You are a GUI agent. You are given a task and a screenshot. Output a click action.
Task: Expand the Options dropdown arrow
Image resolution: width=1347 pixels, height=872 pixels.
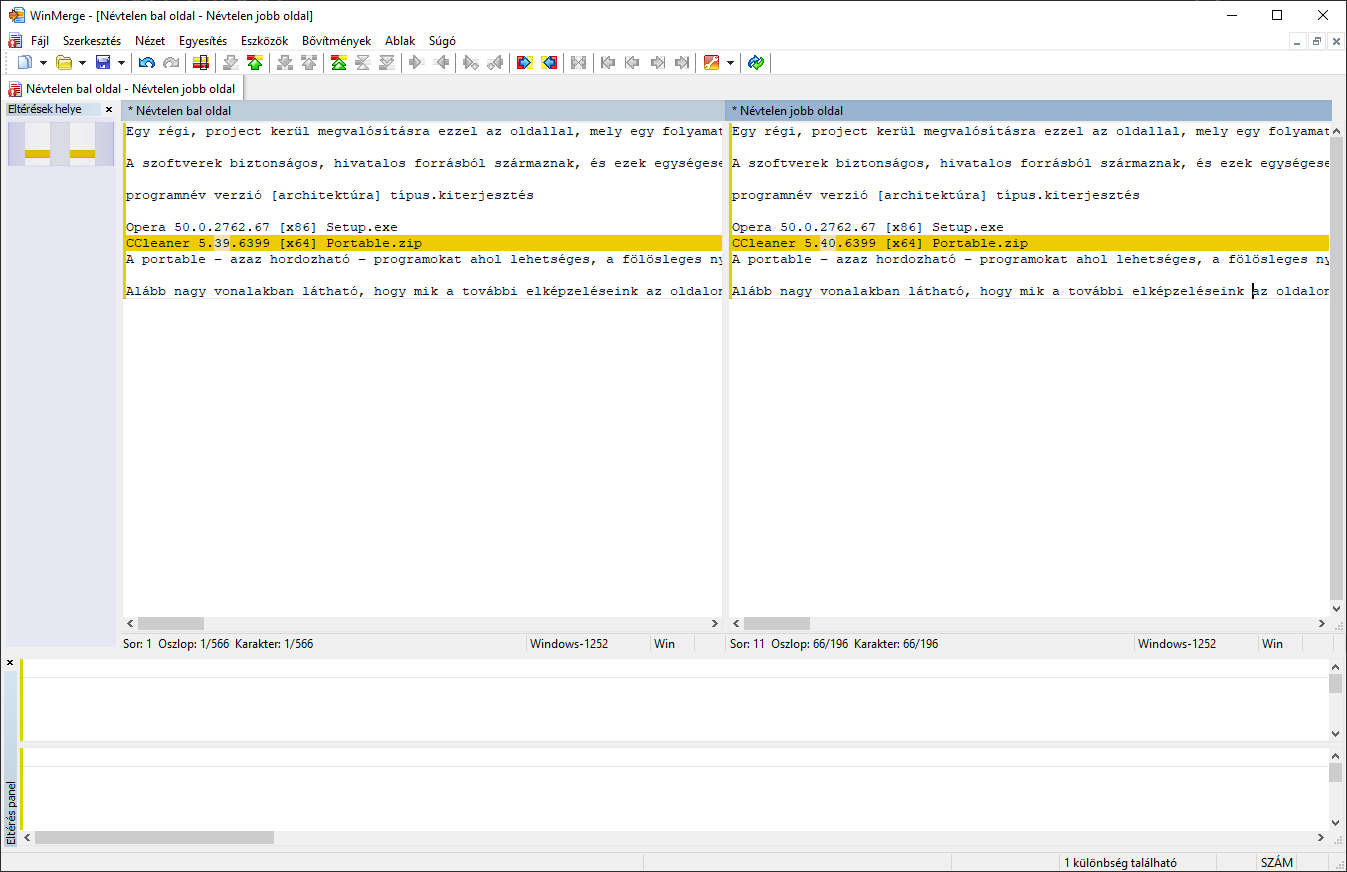731,63
